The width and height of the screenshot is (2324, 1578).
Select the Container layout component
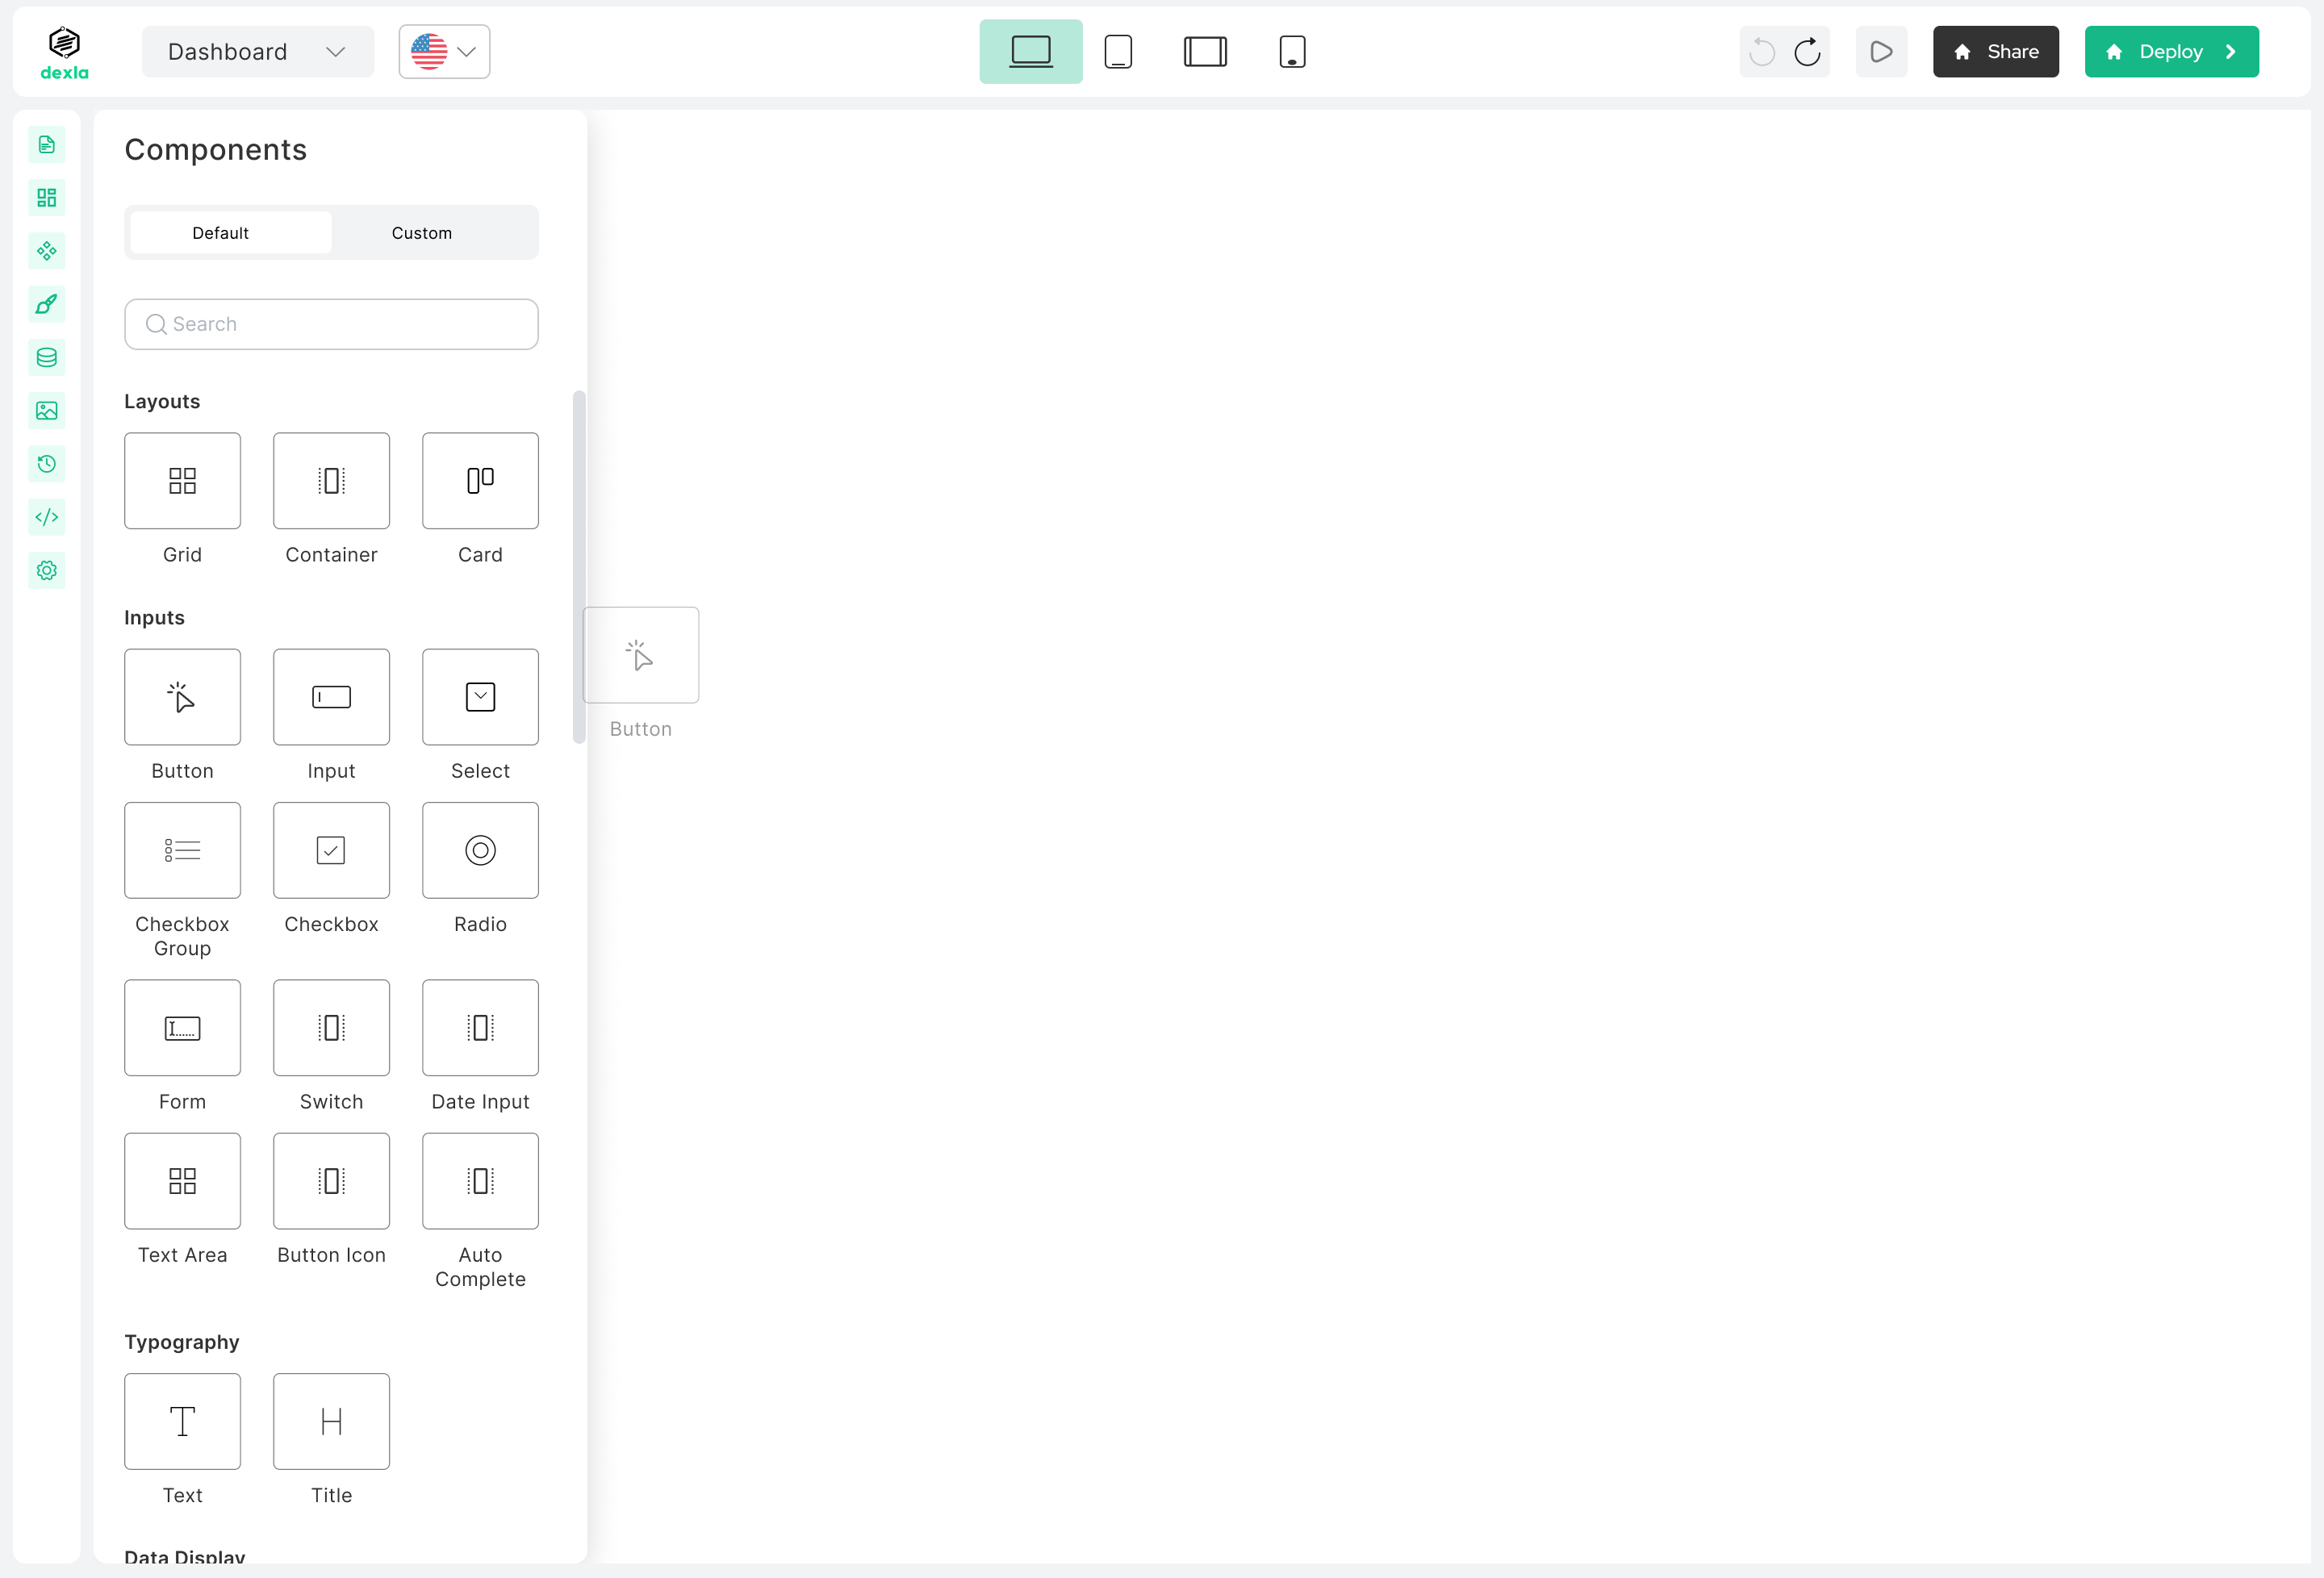pyautogui.click(x=331, y=481)
